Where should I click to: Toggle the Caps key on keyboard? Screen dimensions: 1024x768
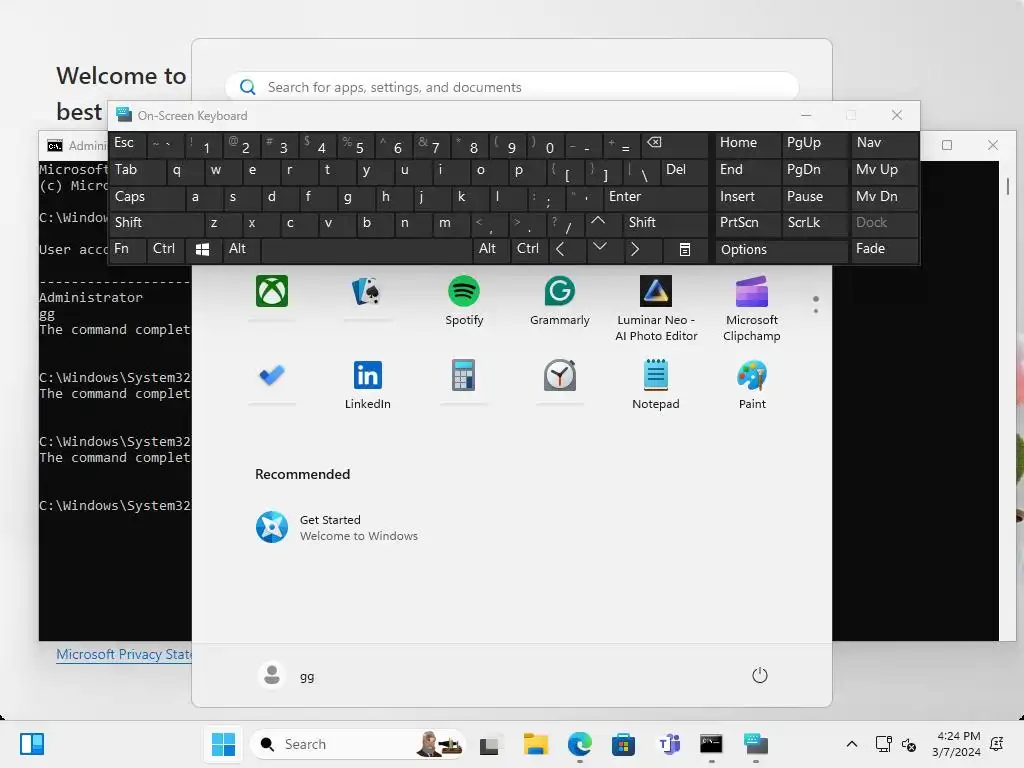[146, 197]
